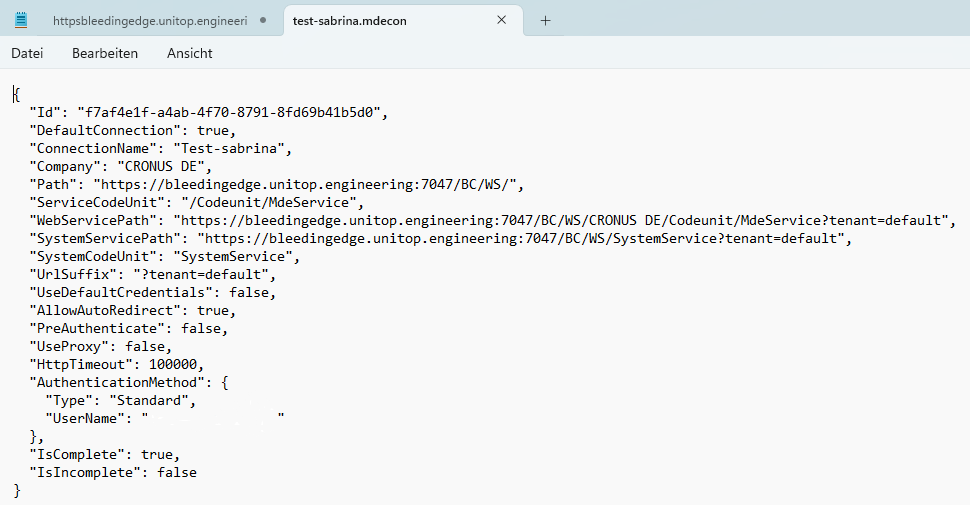Close the test-sabrina.mdecon tab

[x=502, y=20]
